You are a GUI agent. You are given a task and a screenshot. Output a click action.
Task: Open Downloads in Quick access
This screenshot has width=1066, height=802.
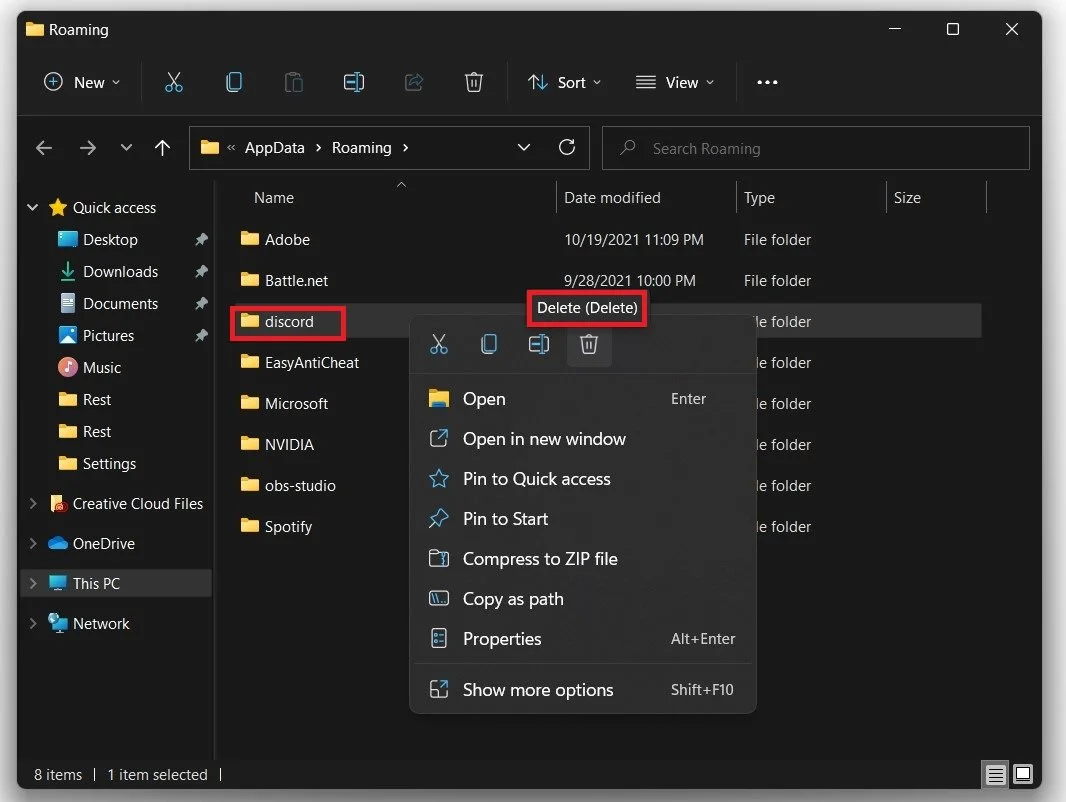tap(120, 271)
